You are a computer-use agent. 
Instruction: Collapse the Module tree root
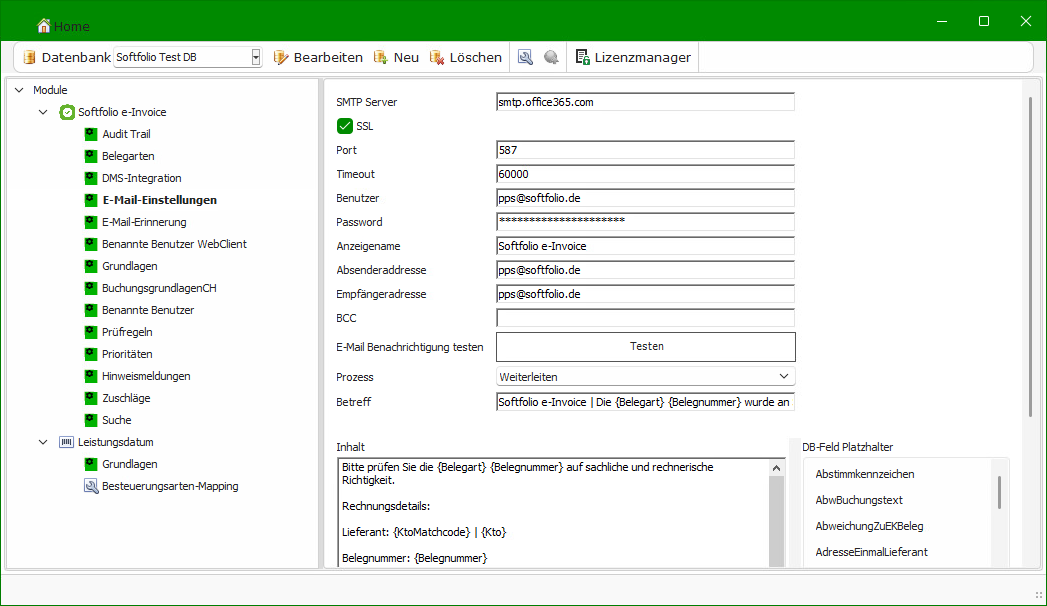point(19,90)
